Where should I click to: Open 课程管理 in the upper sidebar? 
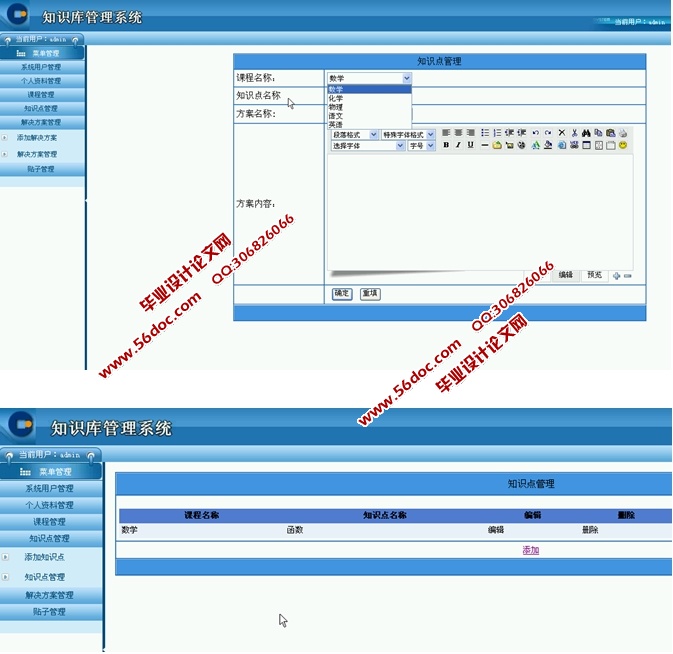42,94
